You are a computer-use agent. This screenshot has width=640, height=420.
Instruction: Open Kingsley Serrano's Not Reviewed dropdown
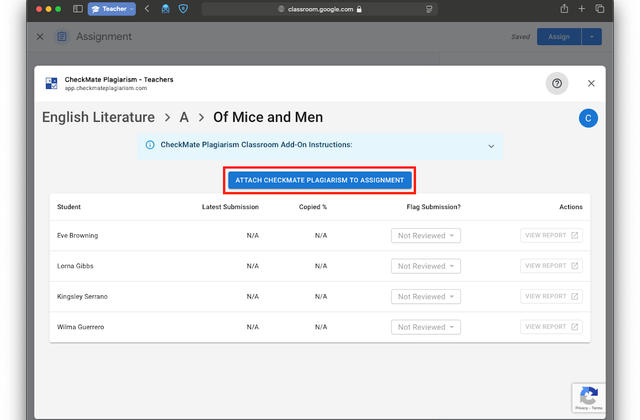click(426, 297)
